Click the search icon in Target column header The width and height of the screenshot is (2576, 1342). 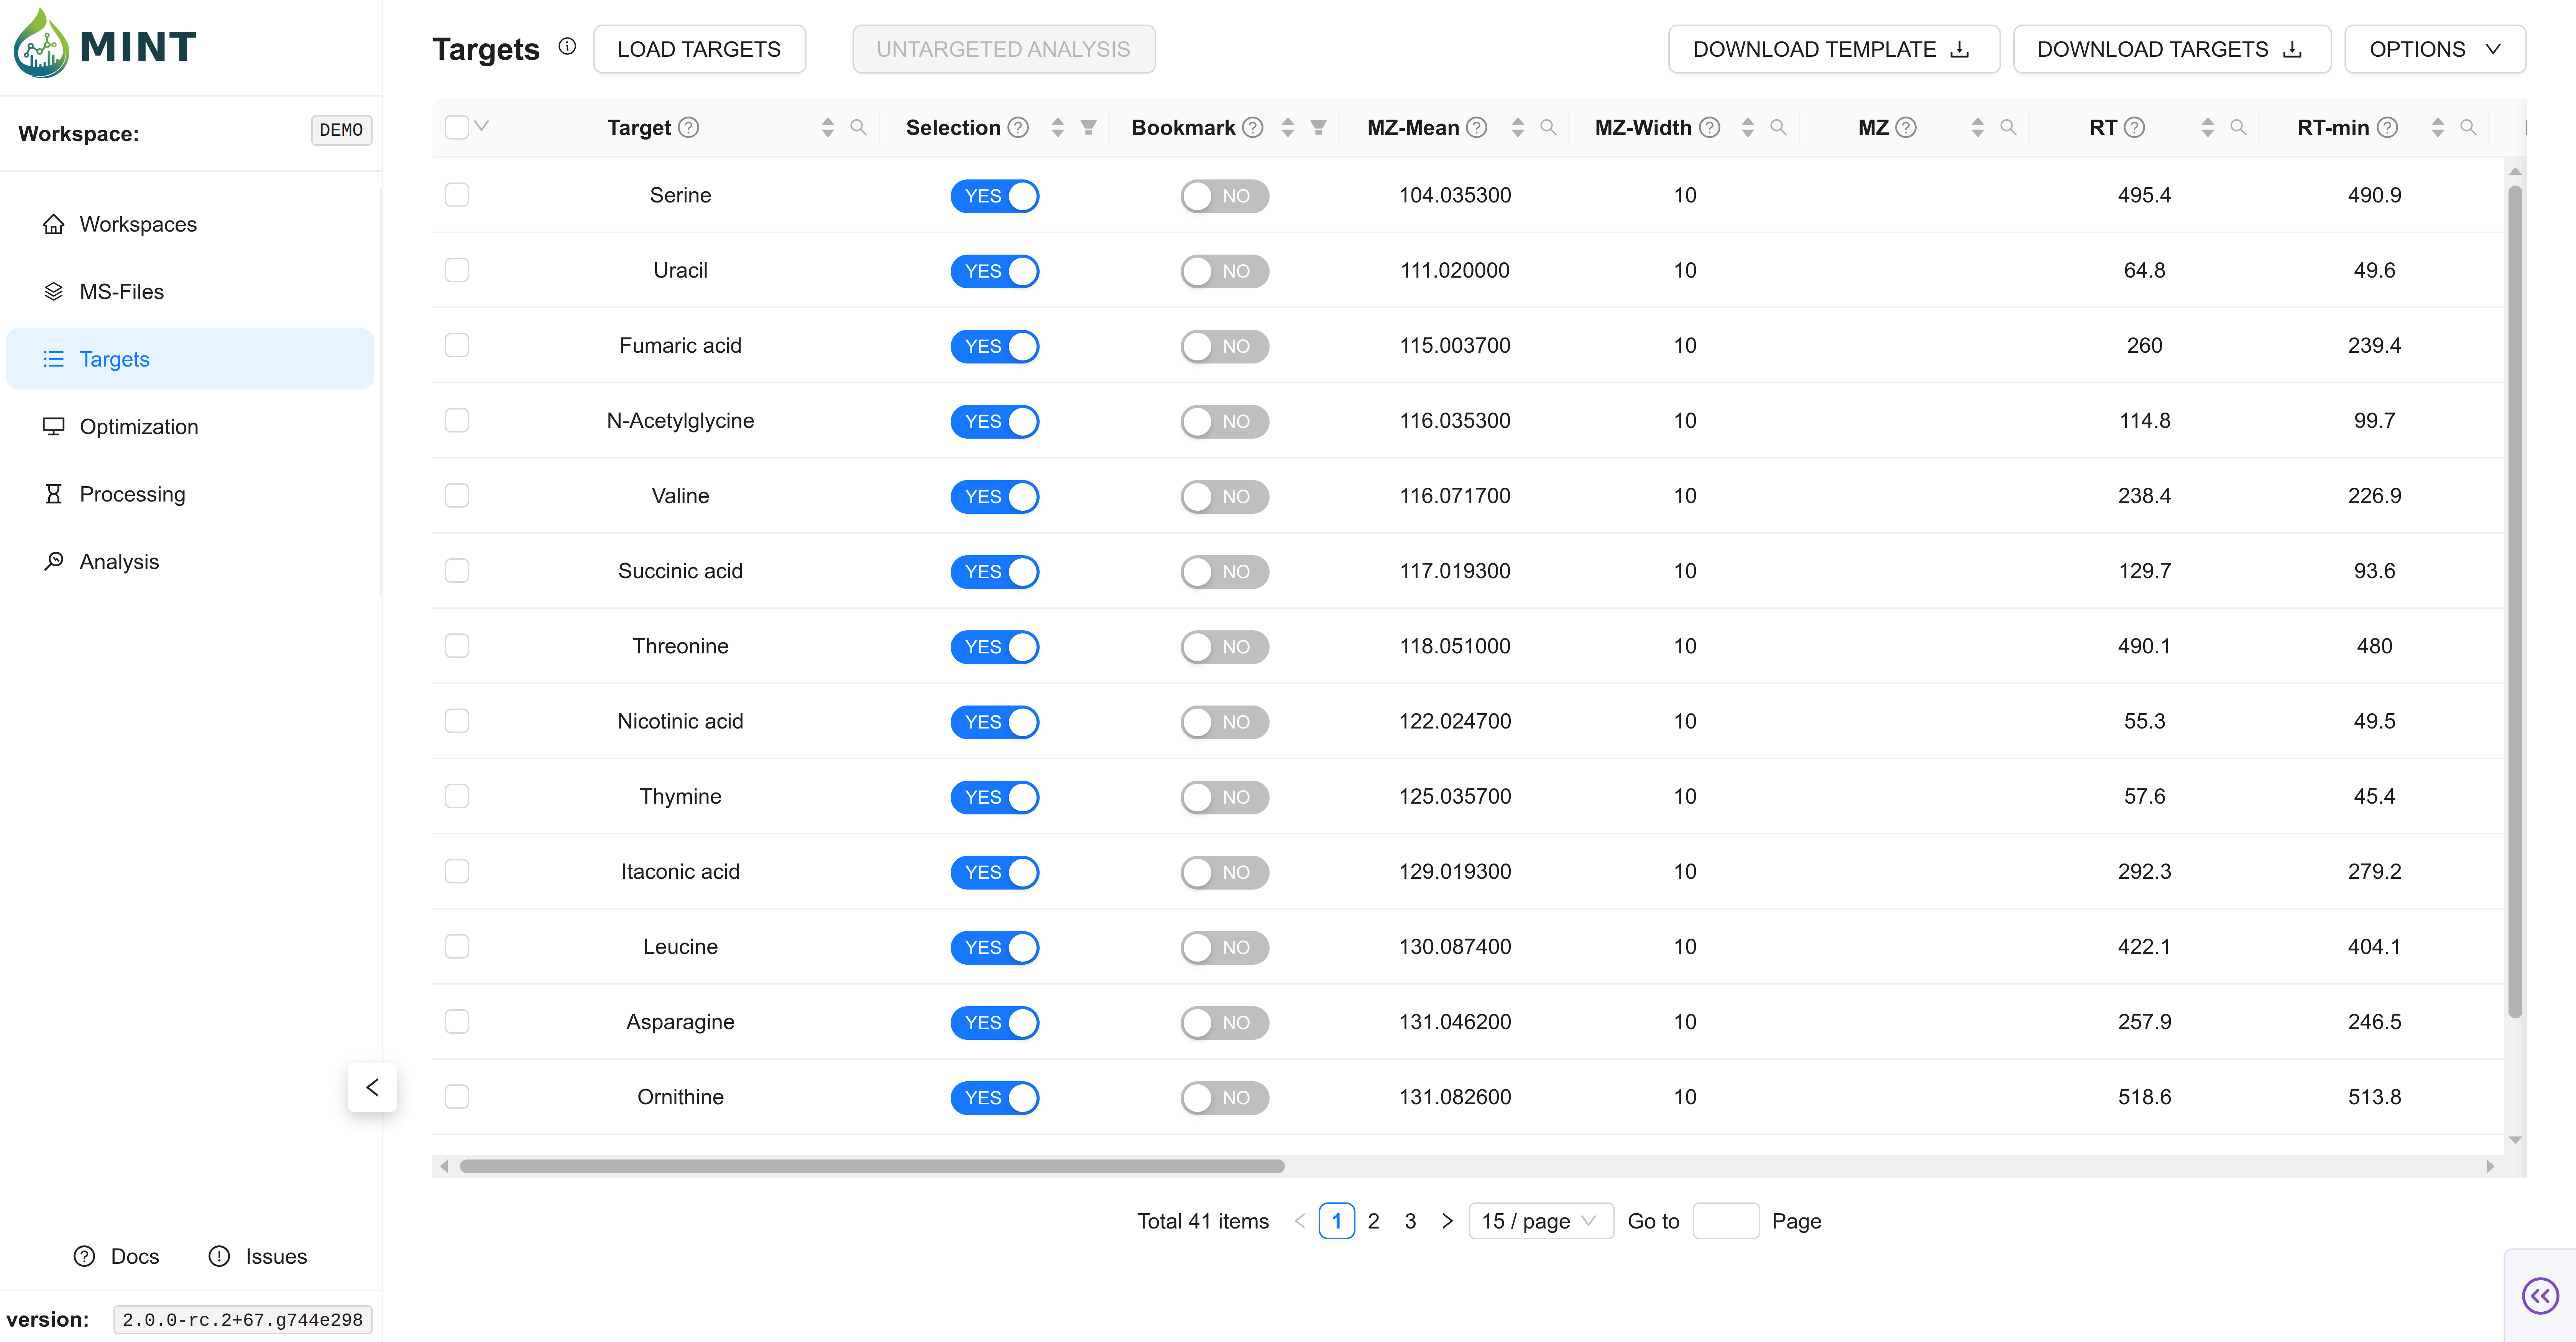click(x=858, y=127)
